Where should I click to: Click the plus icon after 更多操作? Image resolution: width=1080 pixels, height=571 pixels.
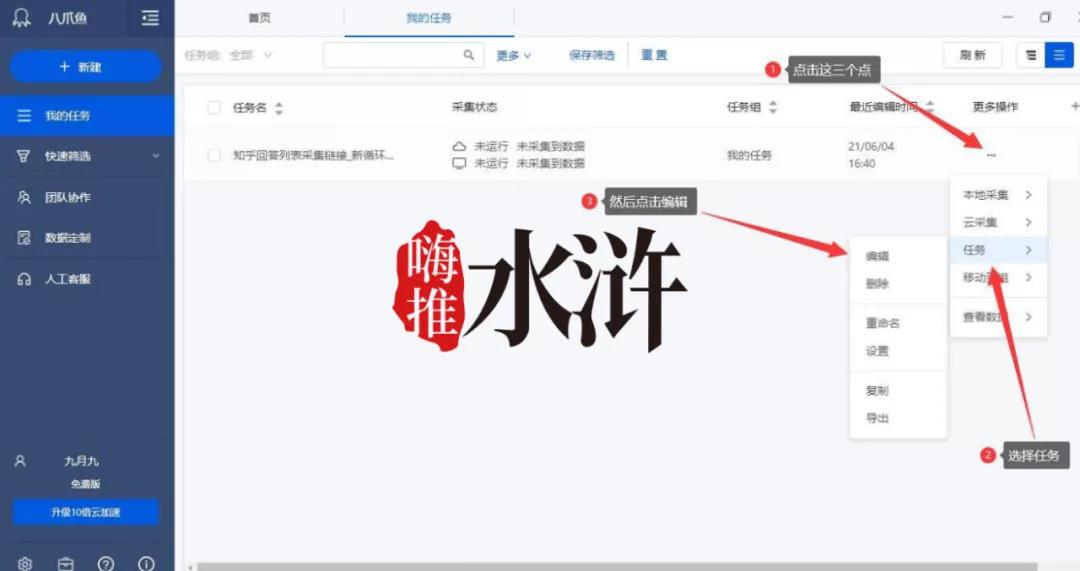point(1074,106)
